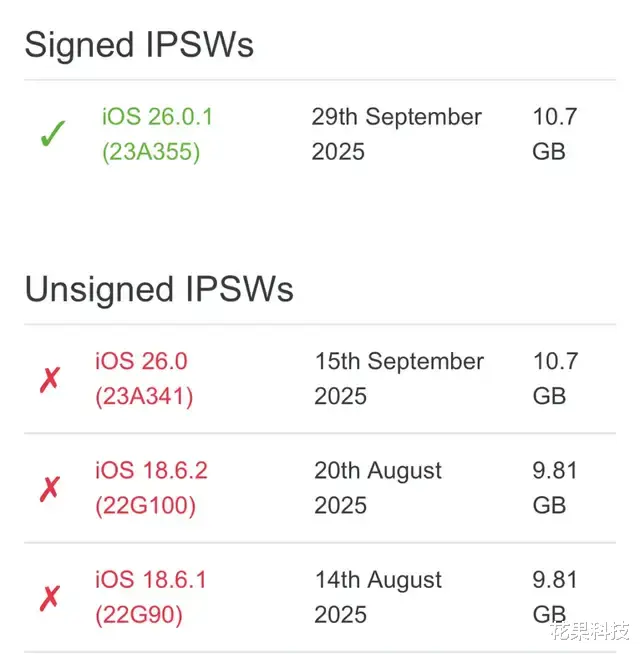
Task: Click the 10.7 GB size for iOS 26.0
Action: [554, 378]
